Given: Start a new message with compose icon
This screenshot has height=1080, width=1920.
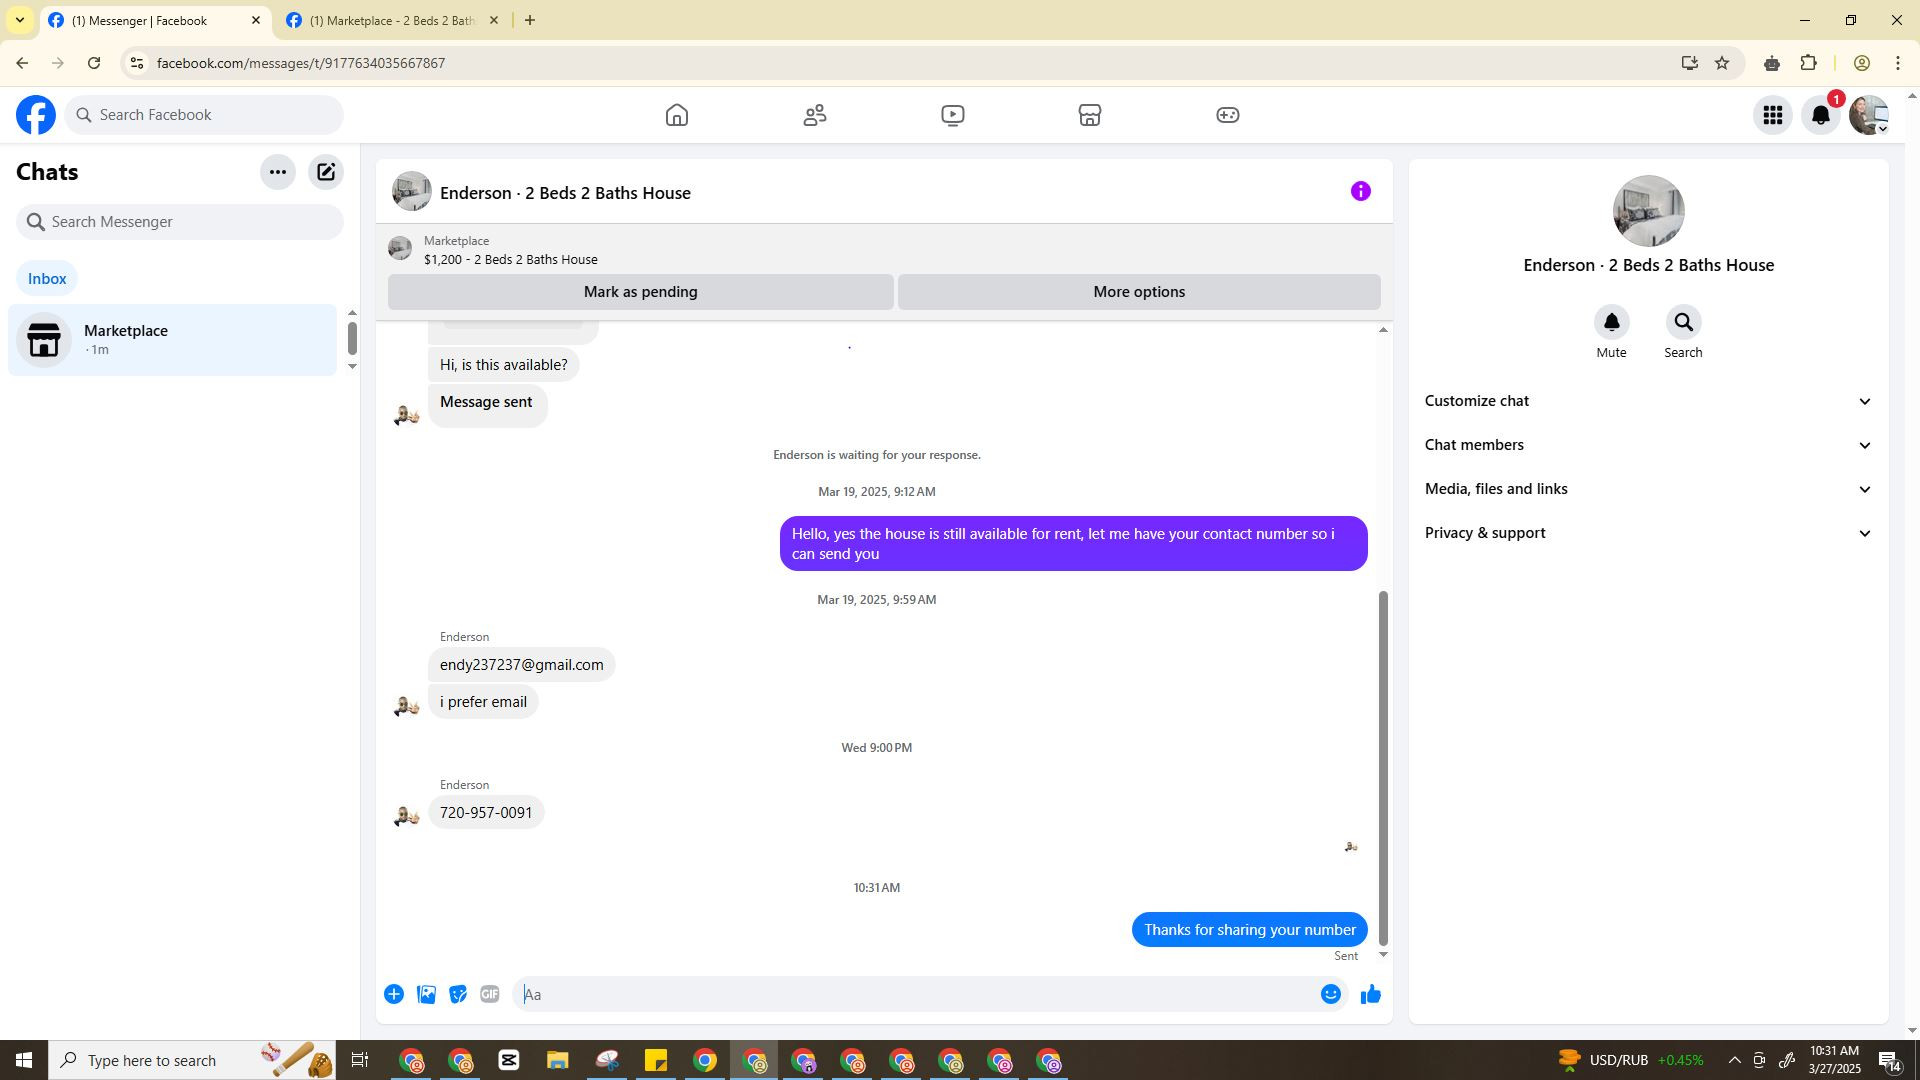Looking at the screenshot, I should [x=326, y=172].
